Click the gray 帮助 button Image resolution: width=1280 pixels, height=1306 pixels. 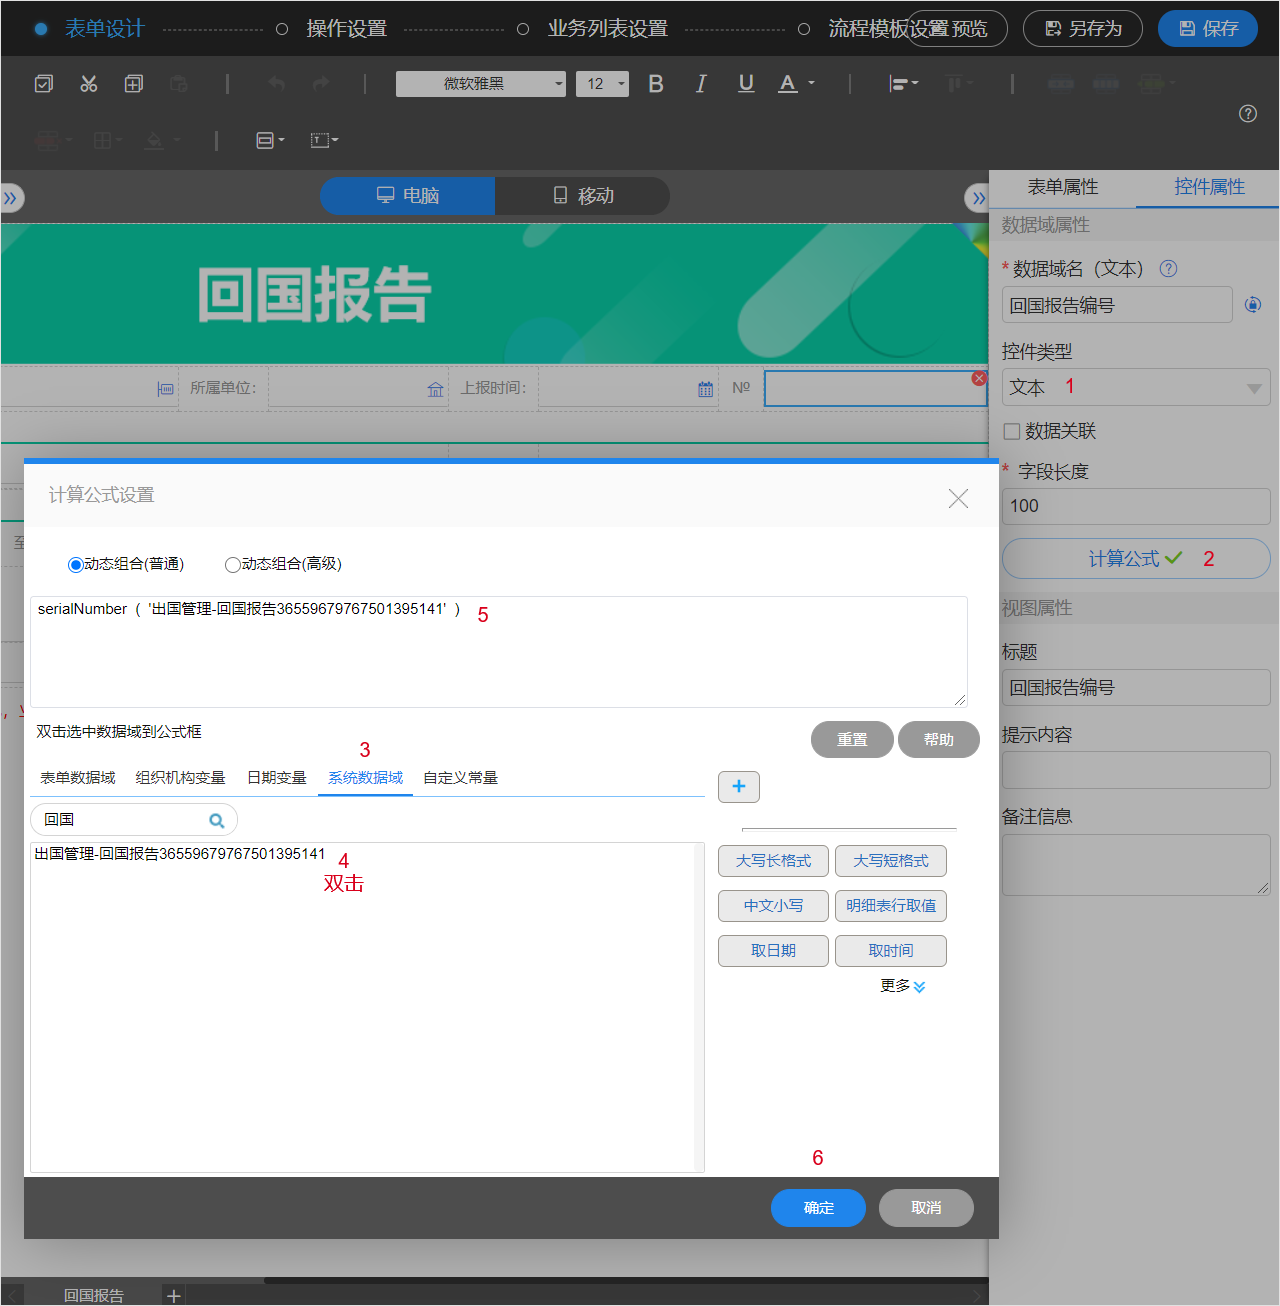click(939, 739)
